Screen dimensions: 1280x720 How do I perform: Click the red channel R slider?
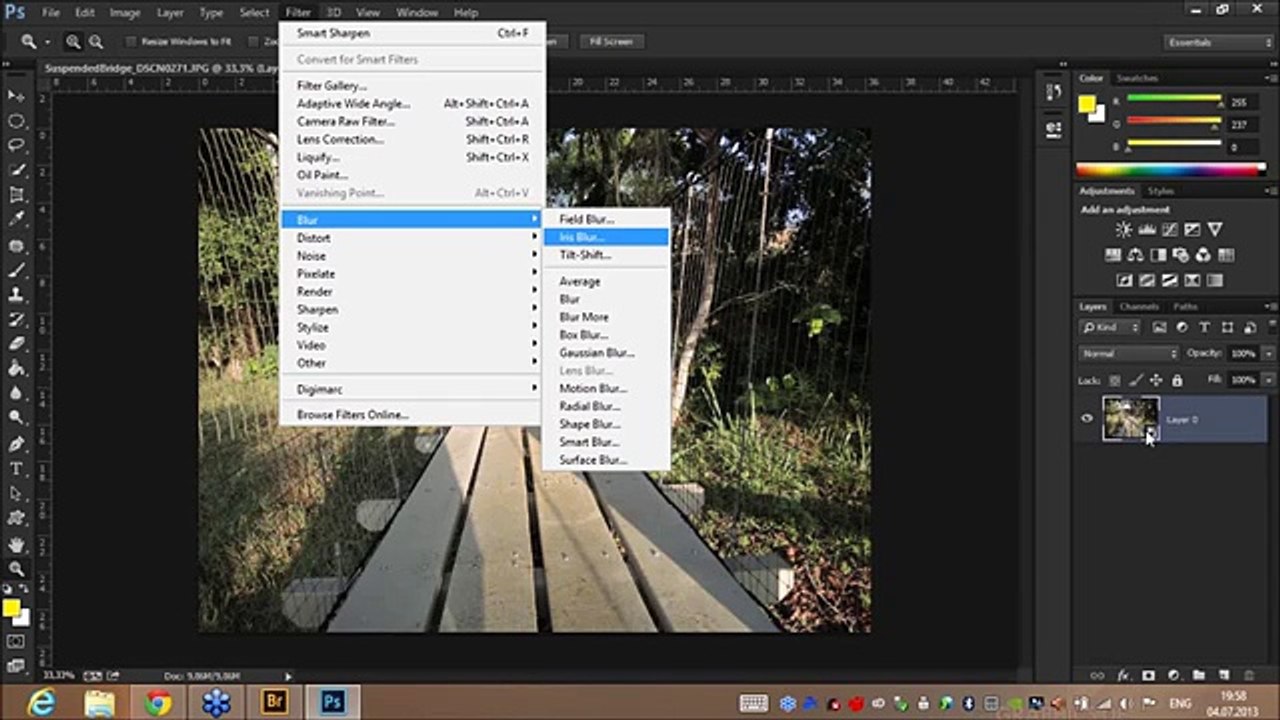(x=1173, y=99)
